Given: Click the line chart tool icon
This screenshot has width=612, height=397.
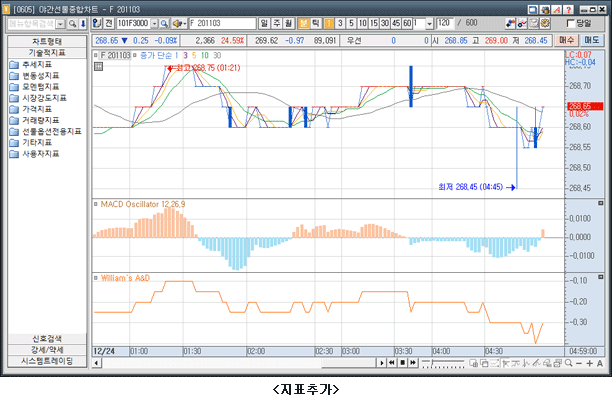Looking at the screenshot, I should tap(522, 23).
